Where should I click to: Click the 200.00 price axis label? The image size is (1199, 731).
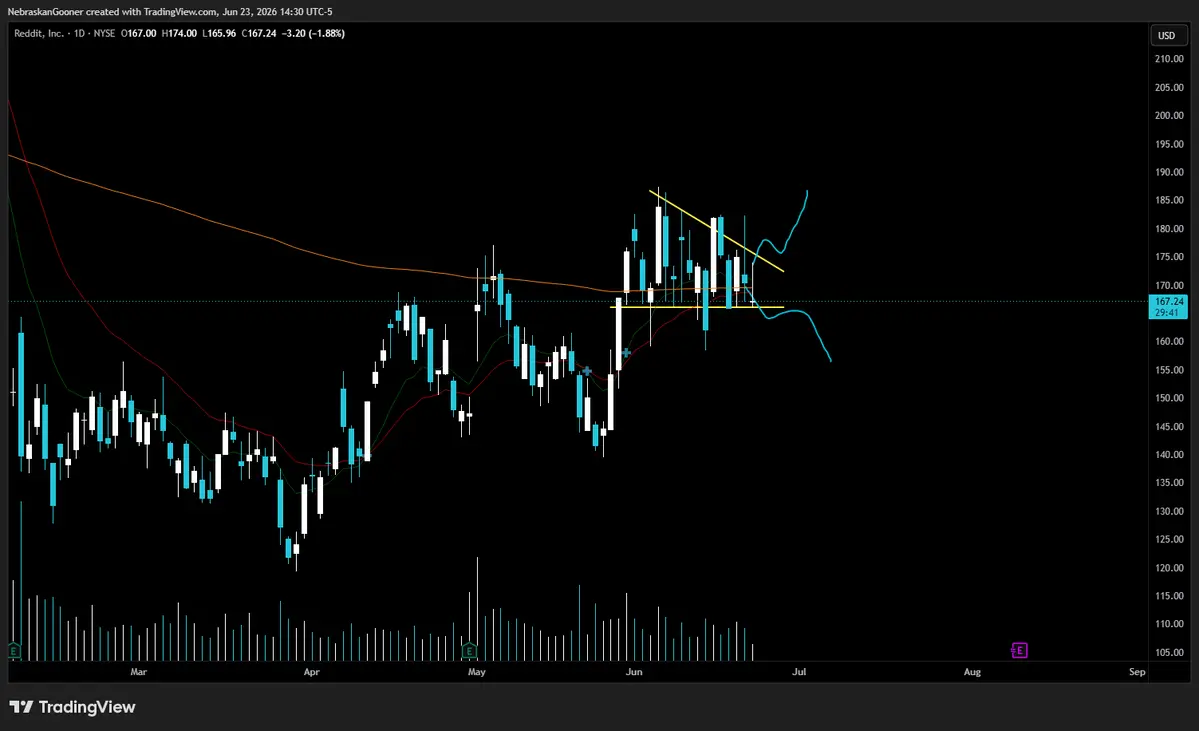point(1169,115)
